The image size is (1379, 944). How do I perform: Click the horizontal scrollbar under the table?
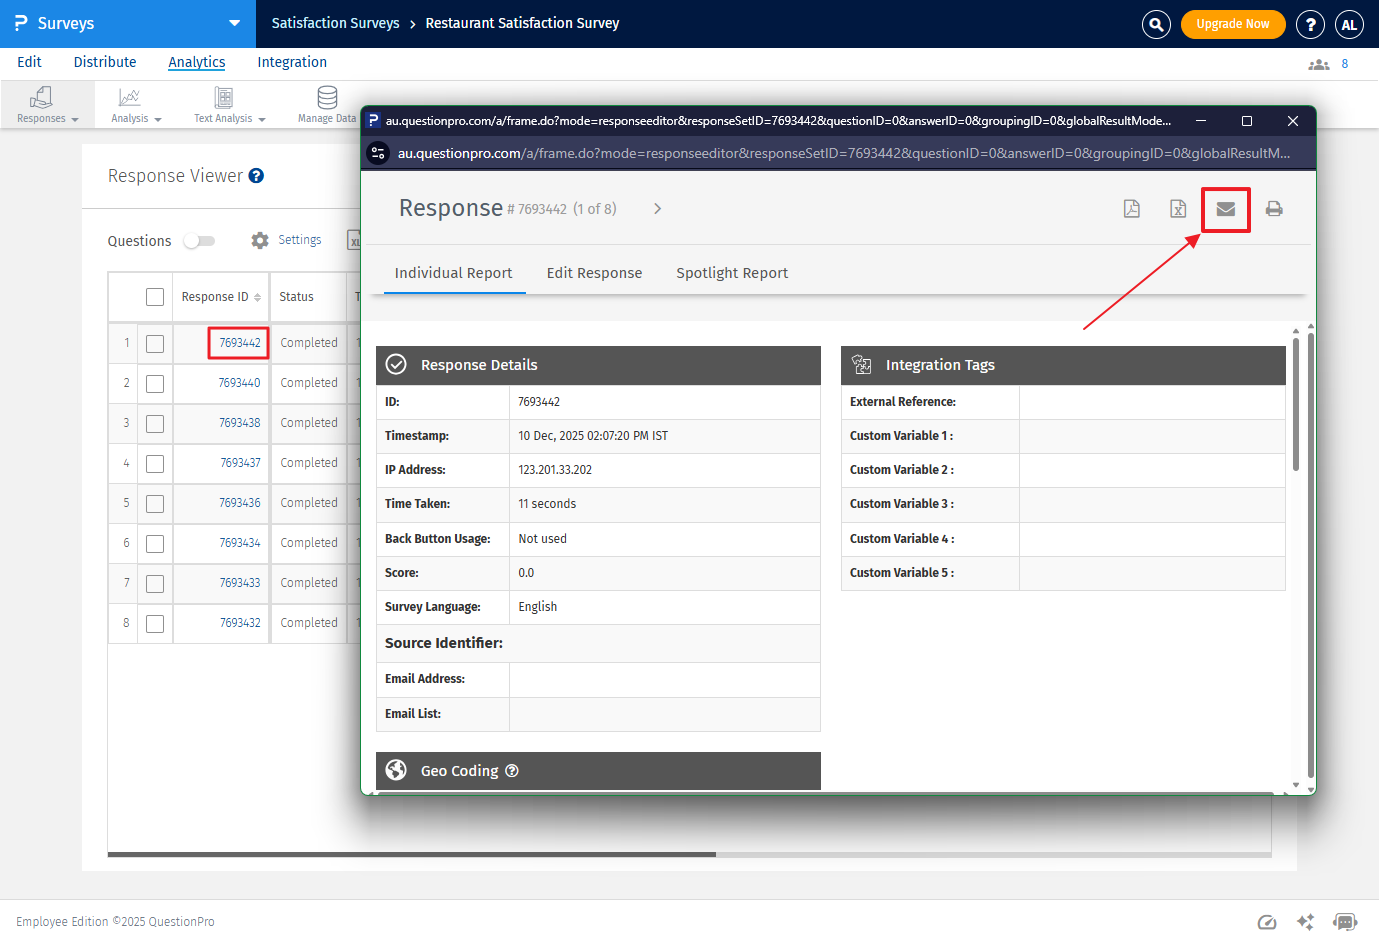click(x=411, y=854)
